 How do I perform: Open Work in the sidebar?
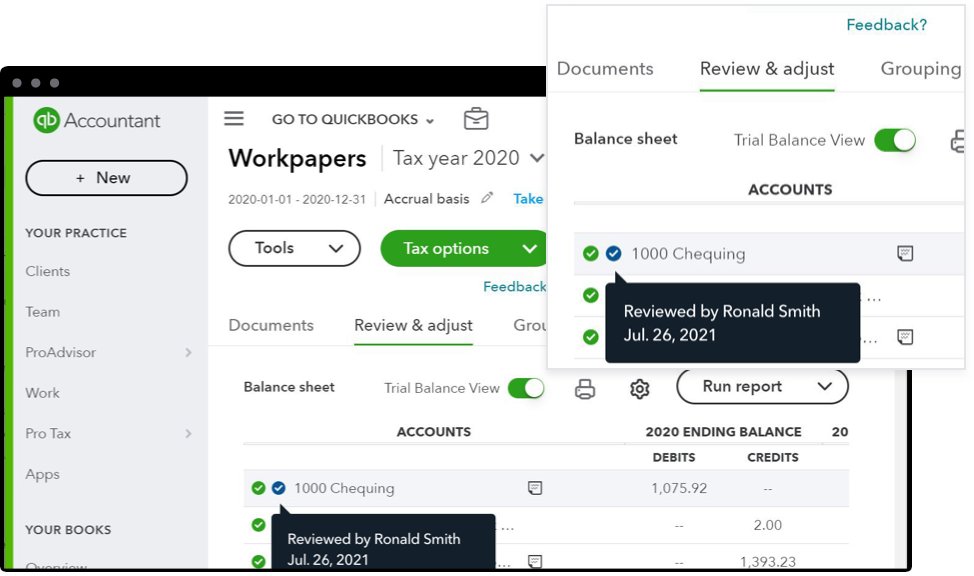click(x=42, y=393)
